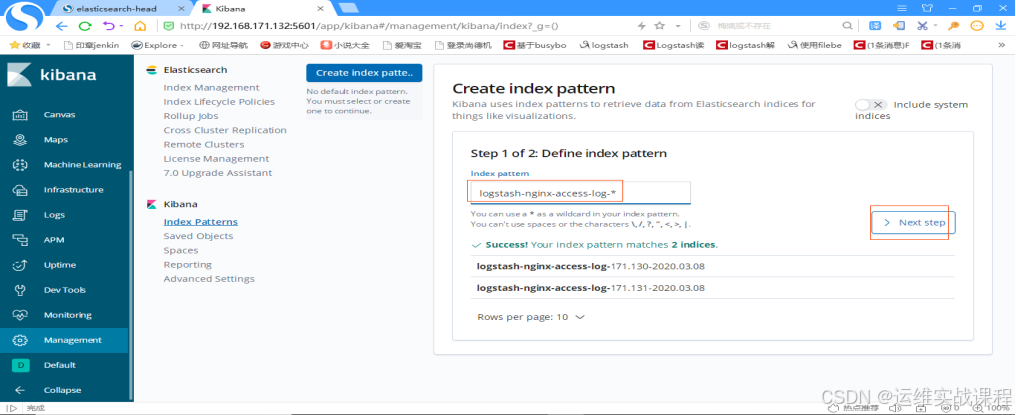Click the Create index pattern button
This screenshot has height=415, width=1016.
364,73
